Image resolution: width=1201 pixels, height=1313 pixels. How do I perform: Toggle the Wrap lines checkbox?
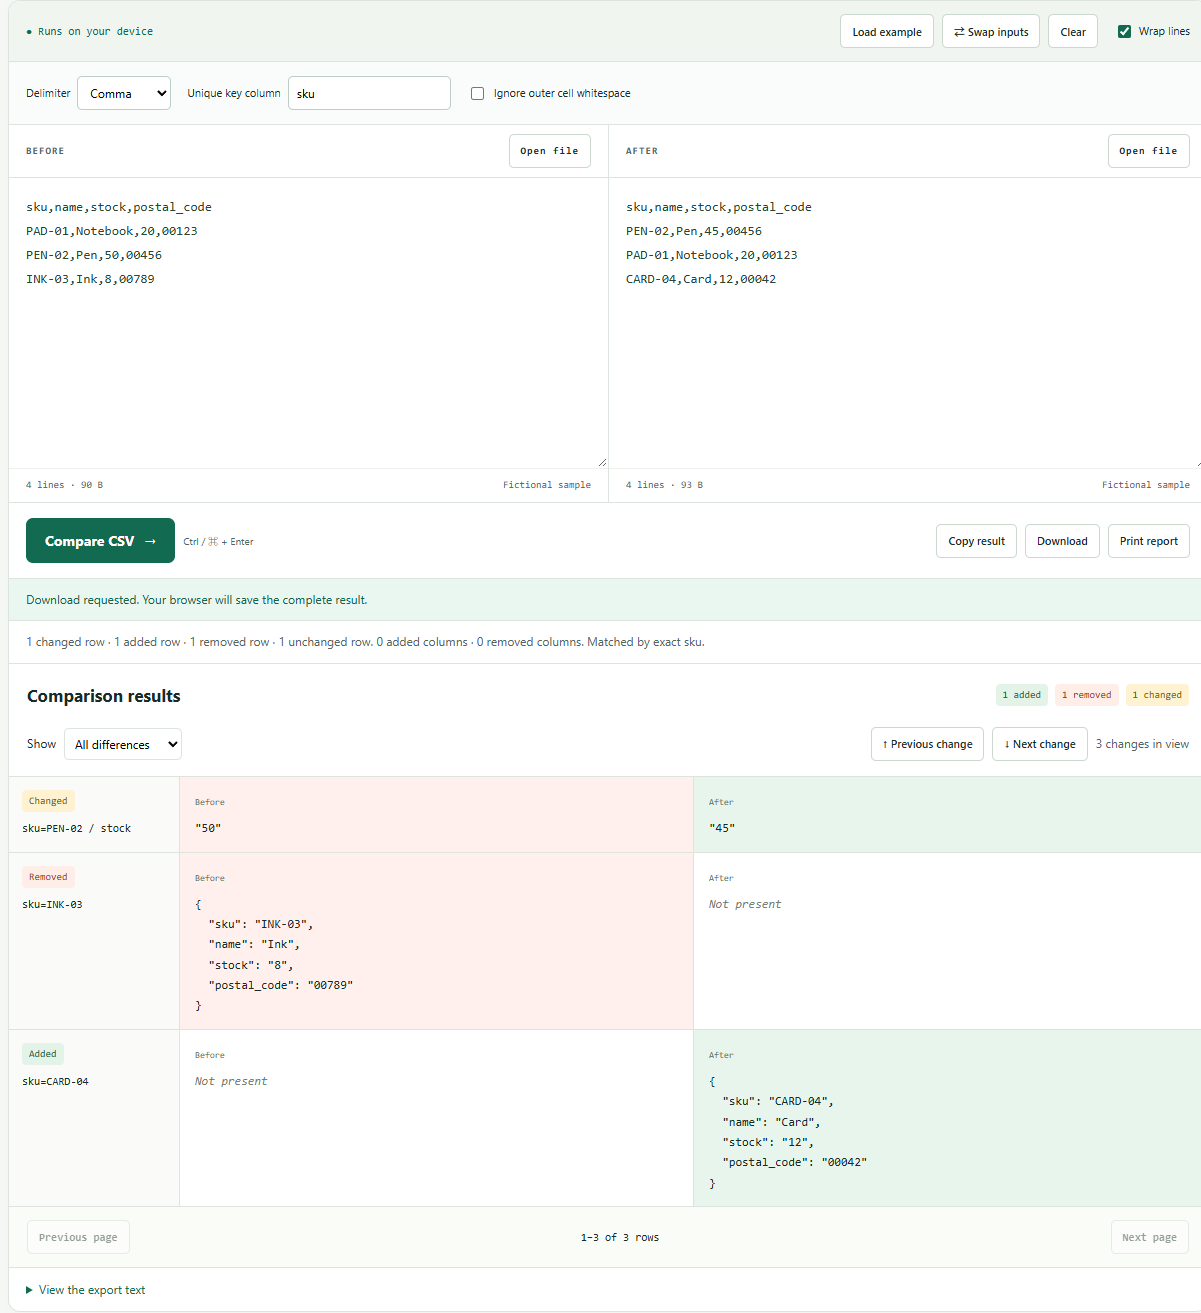point(1125,31)
